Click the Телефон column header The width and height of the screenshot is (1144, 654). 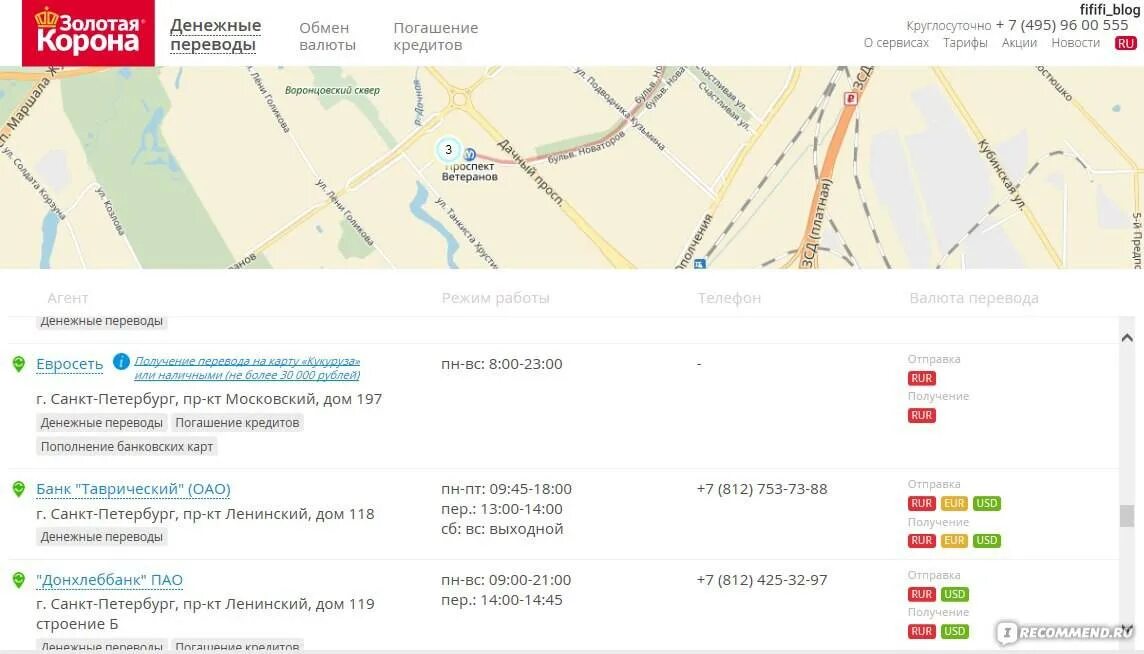729,298
